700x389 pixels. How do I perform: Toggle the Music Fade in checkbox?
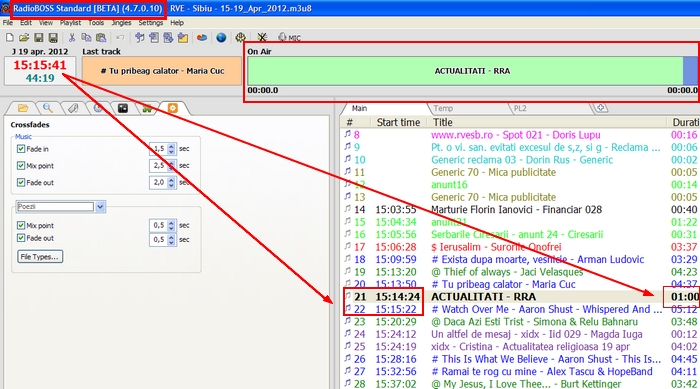pos(21,149)
